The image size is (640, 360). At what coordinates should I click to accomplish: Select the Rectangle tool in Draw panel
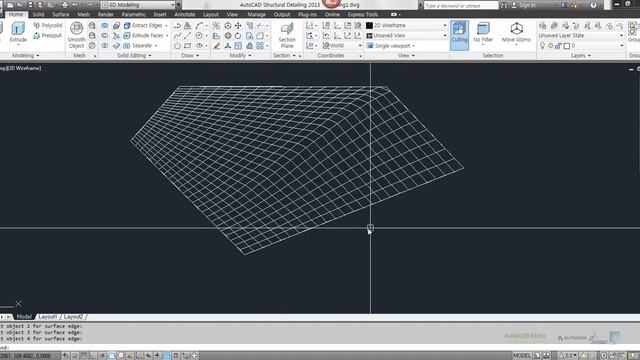187,46
